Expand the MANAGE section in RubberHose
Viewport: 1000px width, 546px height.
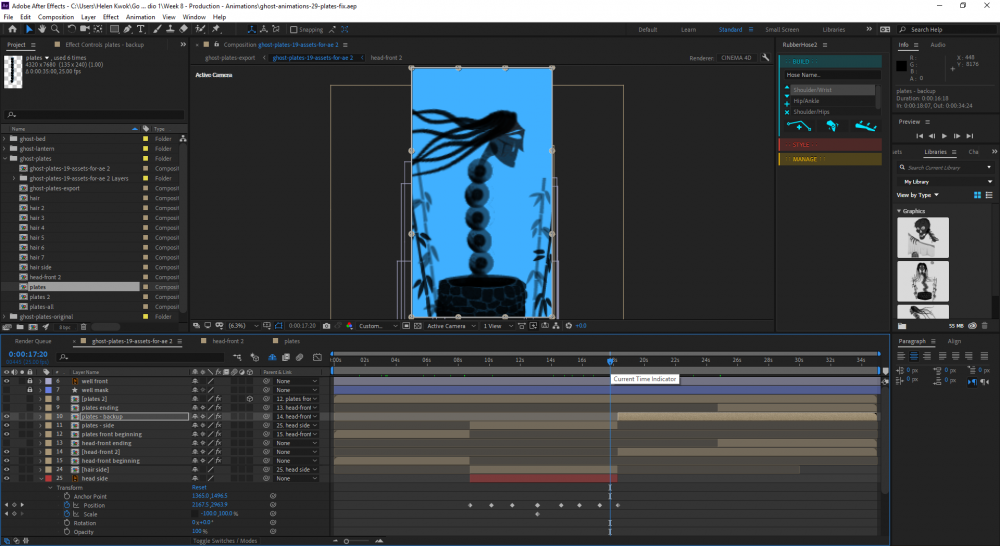tap(830, 159)
